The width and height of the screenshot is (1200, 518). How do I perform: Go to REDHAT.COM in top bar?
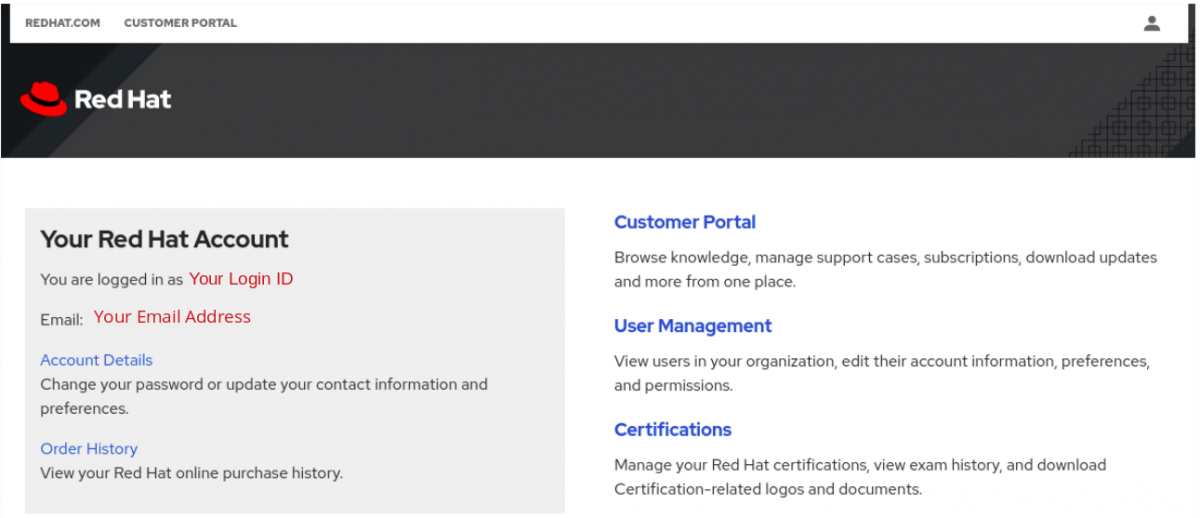(62, 23)
